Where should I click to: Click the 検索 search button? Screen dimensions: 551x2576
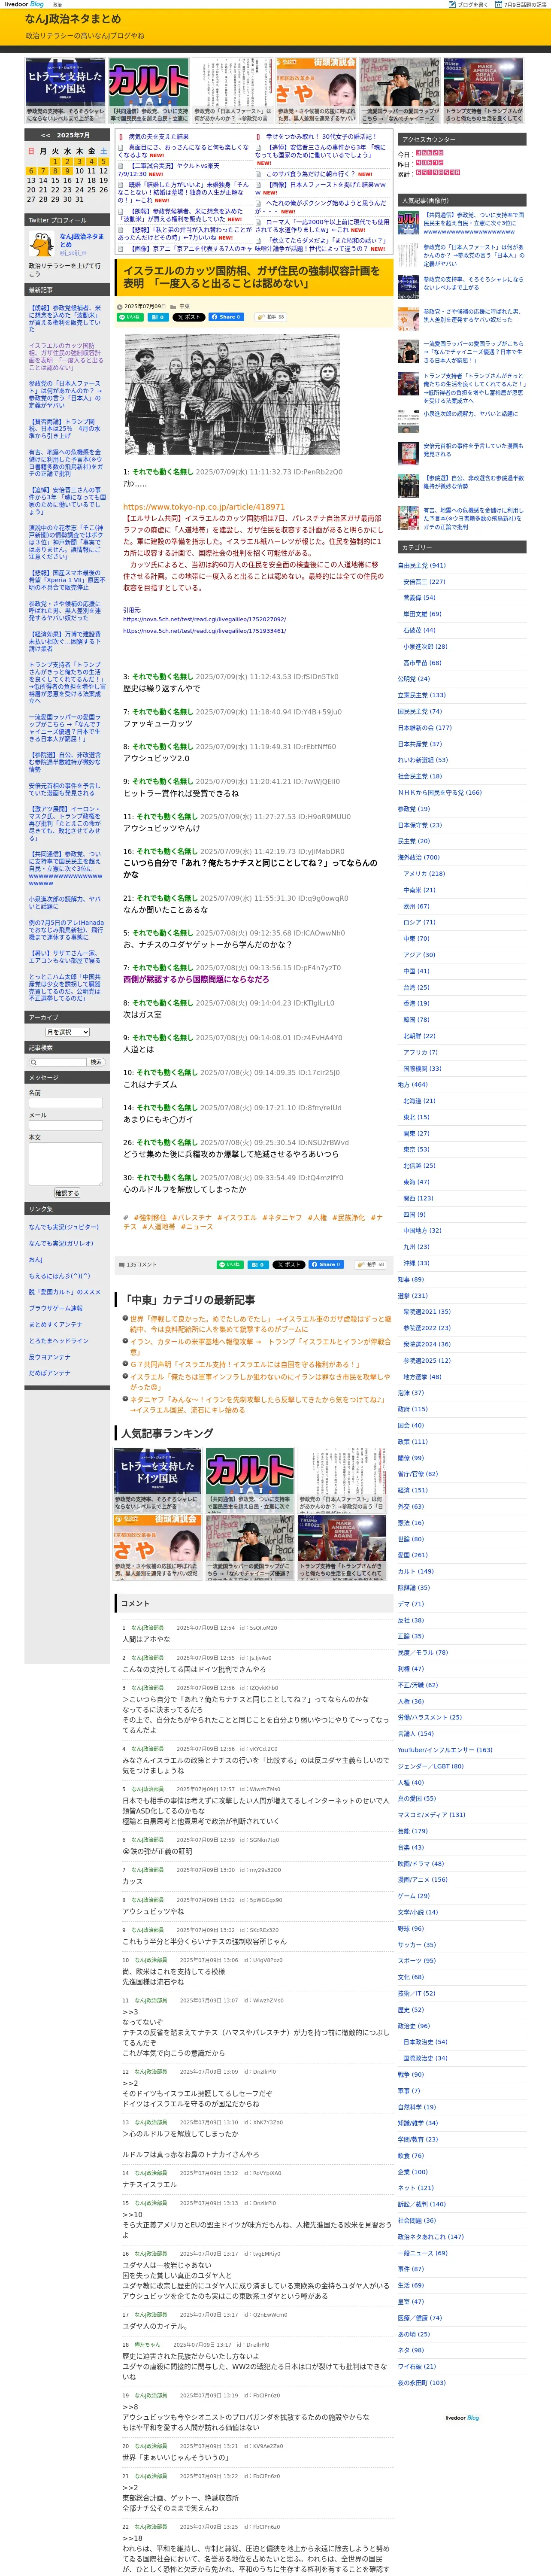[96, 1062]
